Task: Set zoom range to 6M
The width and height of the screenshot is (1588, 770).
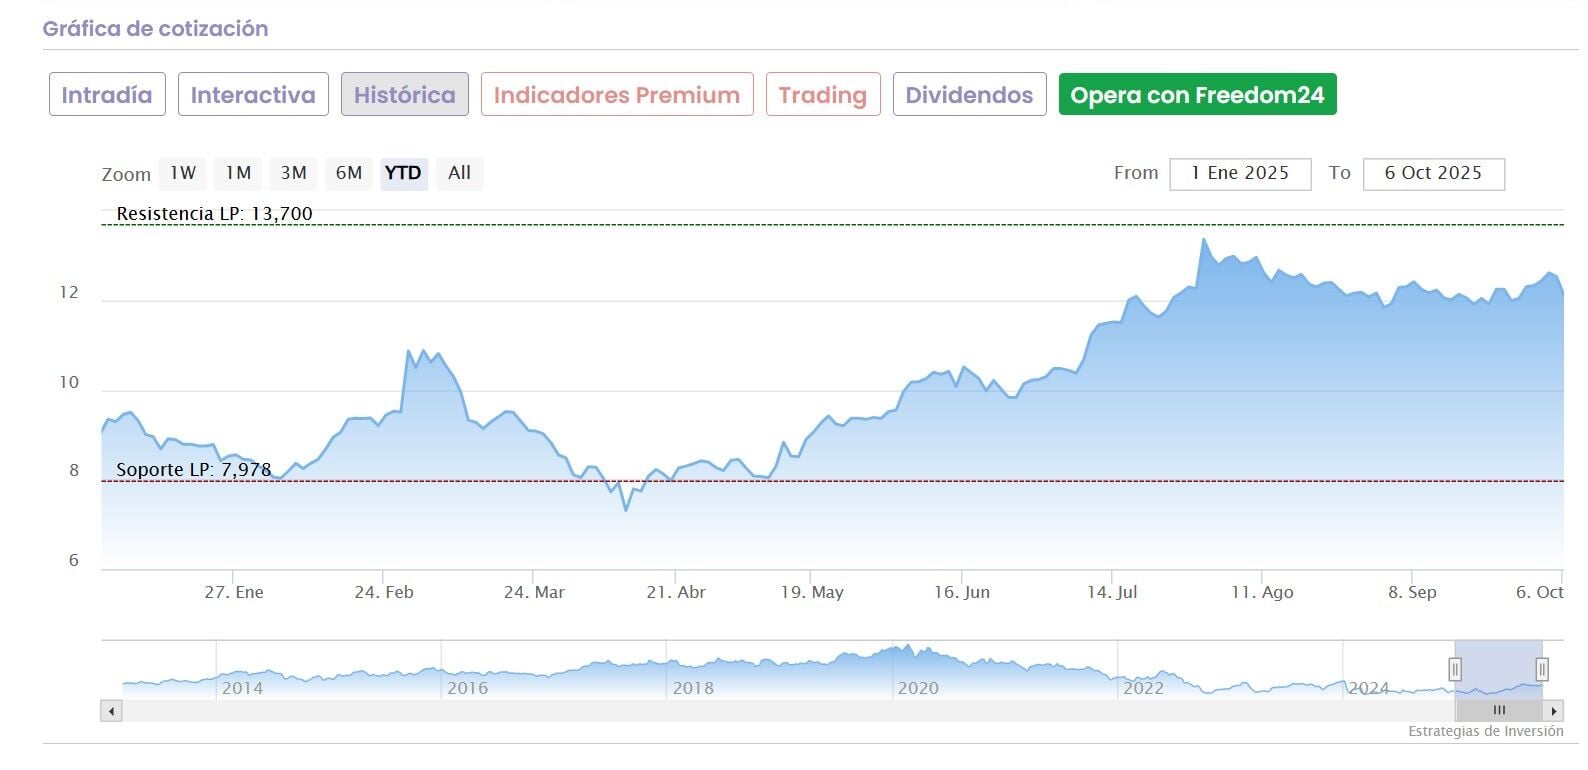Action: pyautogui.click(x=349, y=173)
